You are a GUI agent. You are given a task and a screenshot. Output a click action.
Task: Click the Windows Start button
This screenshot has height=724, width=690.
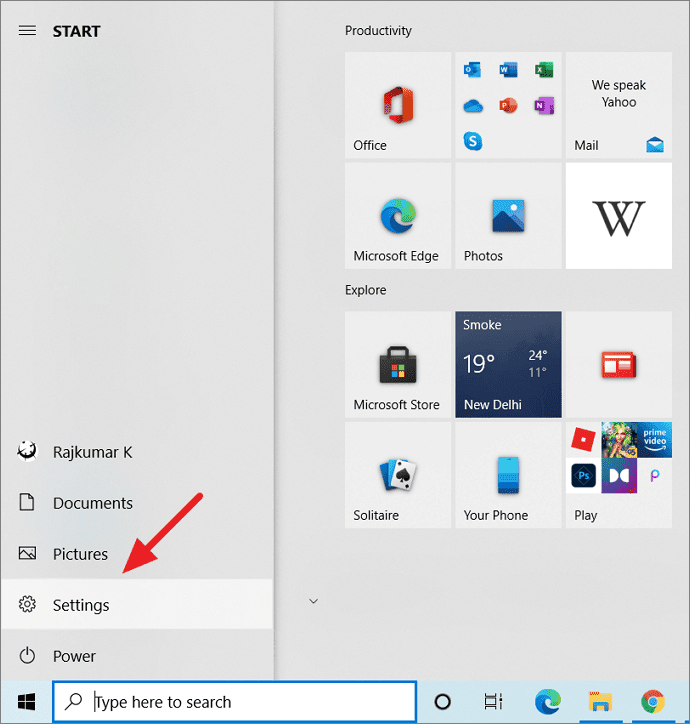tap(26, 702)
